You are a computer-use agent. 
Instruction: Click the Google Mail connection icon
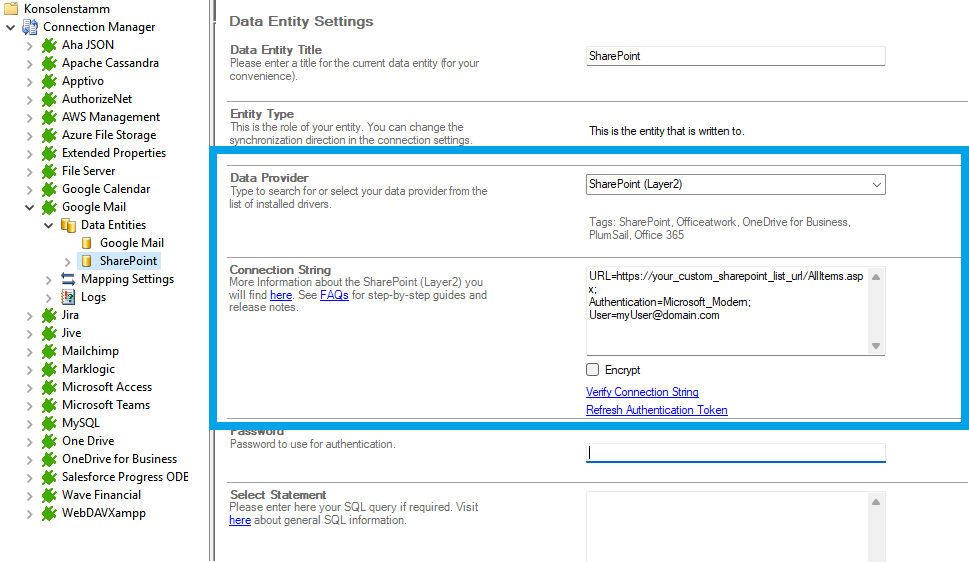click(49, 207)
